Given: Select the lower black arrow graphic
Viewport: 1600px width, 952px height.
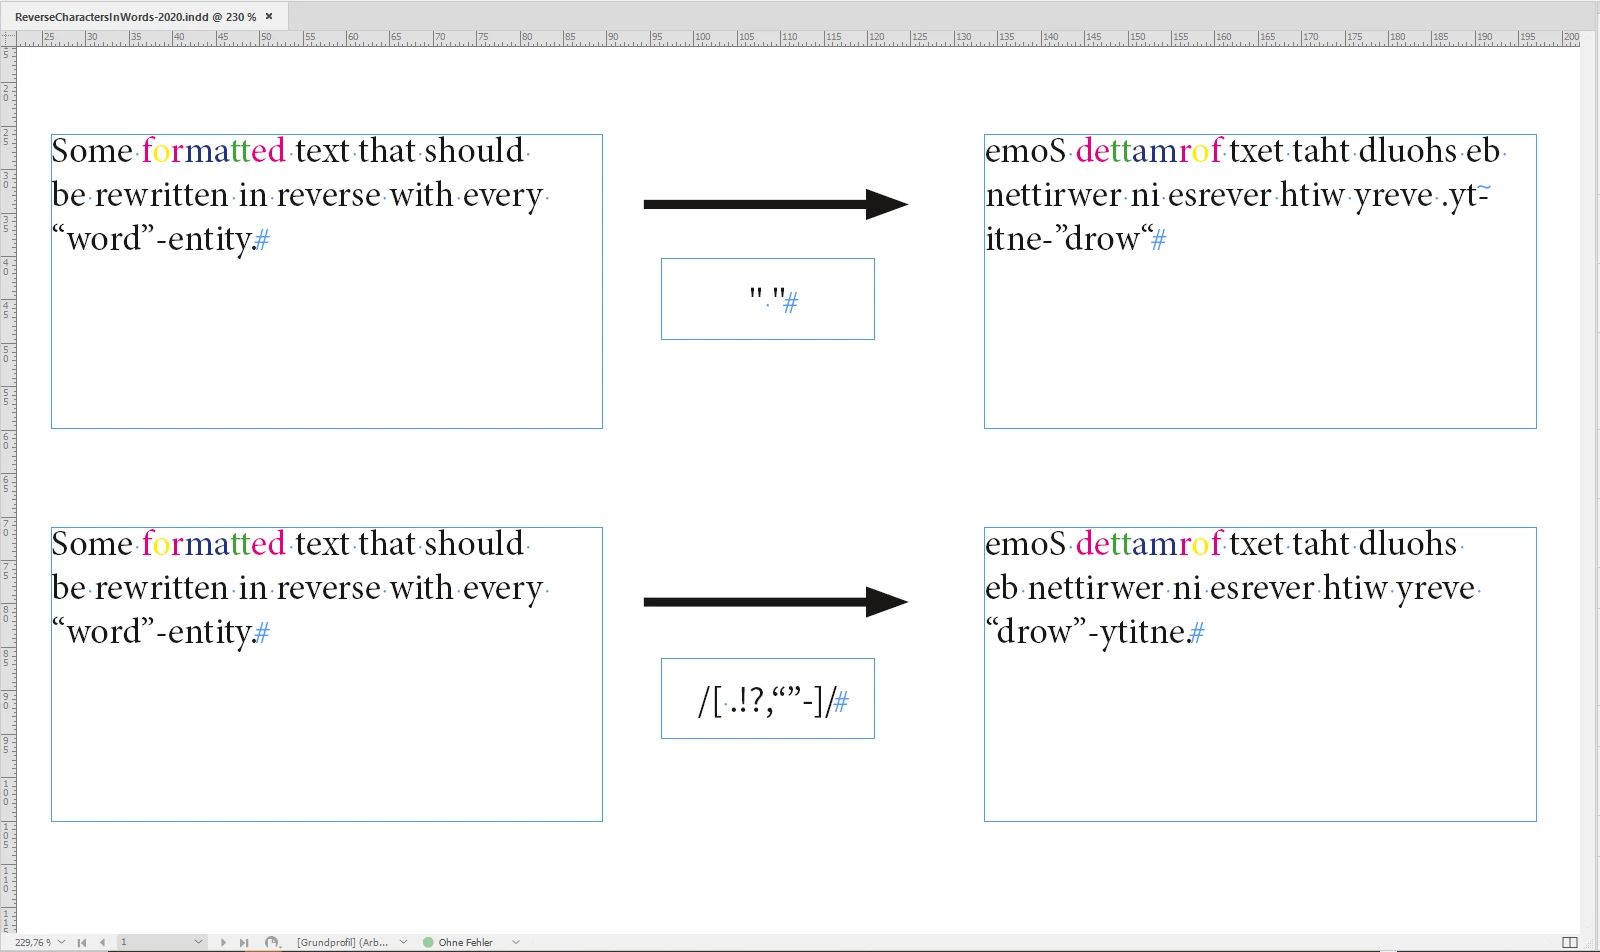Looking at the screenshot, I should pyautogui.click(x=776, y=602).
